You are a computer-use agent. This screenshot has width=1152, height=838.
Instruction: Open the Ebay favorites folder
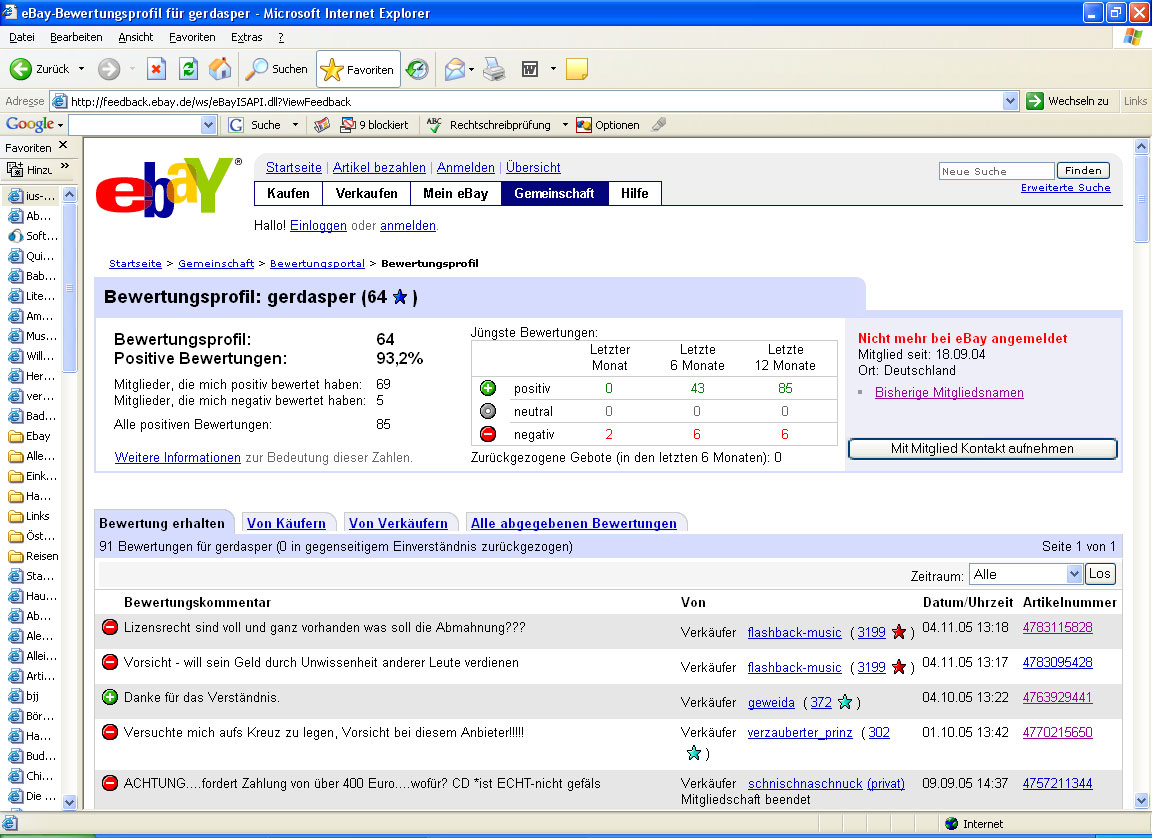(30, 436)
